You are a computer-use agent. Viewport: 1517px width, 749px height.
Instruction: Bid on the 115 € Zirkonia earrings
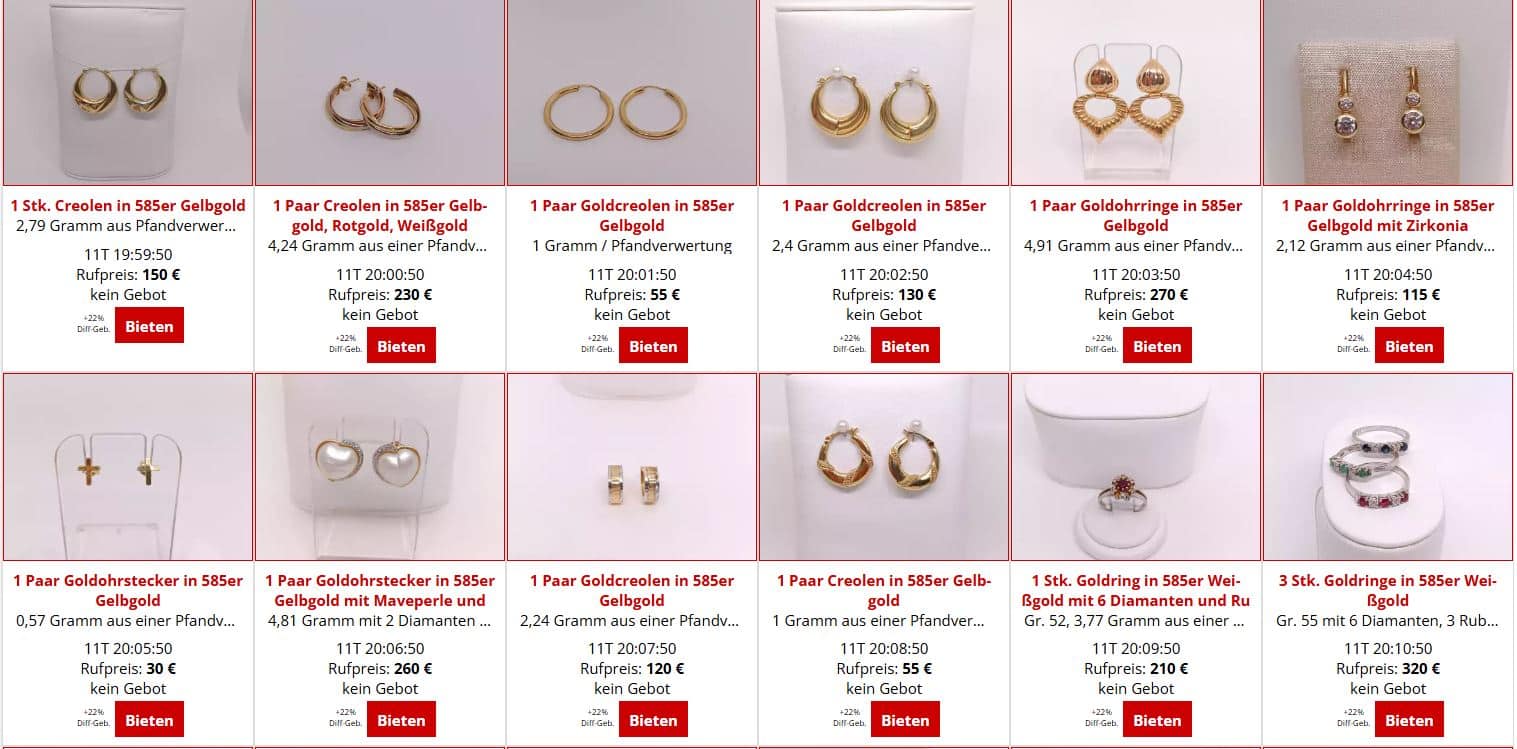pos(1409,346)
